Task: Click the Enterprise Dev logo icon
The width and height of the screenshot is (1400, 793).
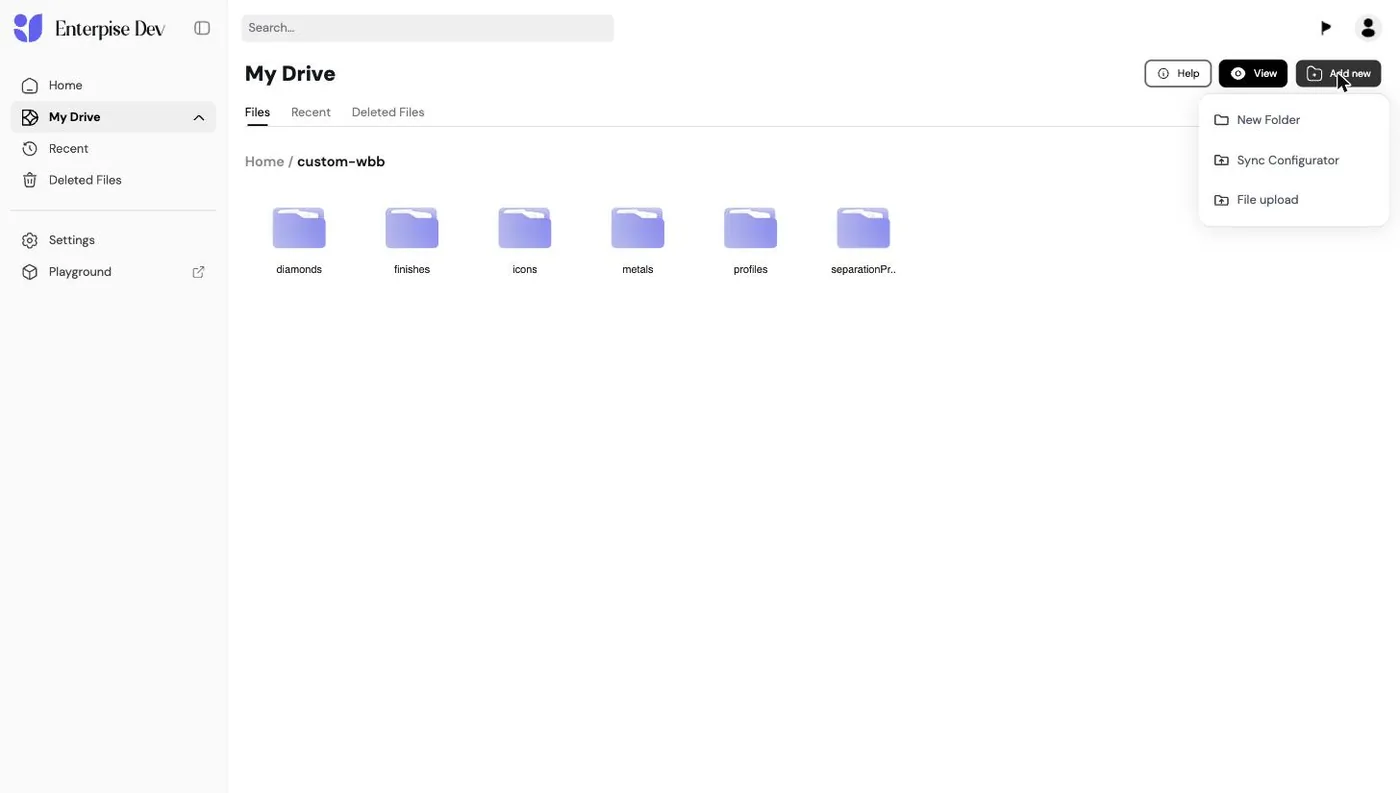Action: point(28,28)
